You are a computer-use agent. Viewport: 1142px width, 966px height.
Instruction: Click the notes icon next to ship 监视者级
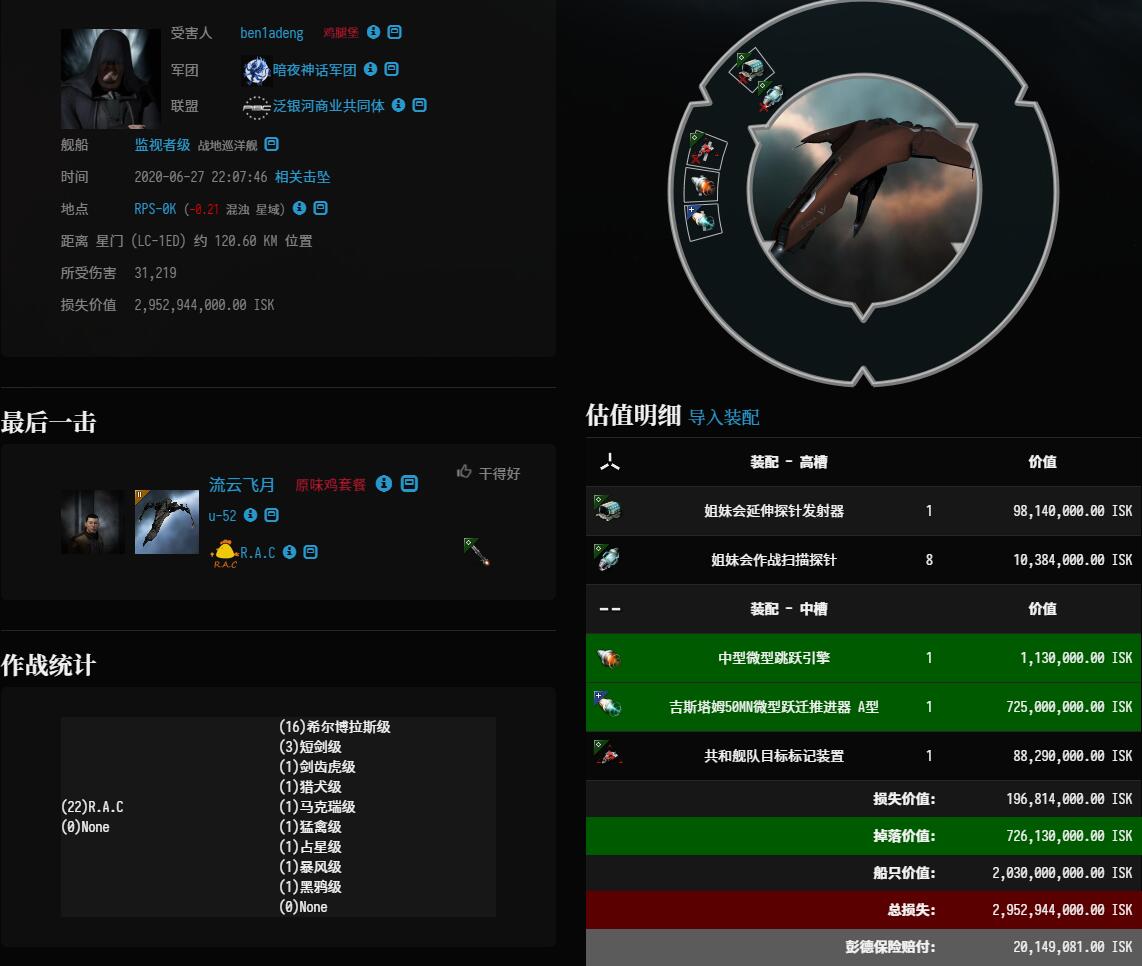pos(272,144)
